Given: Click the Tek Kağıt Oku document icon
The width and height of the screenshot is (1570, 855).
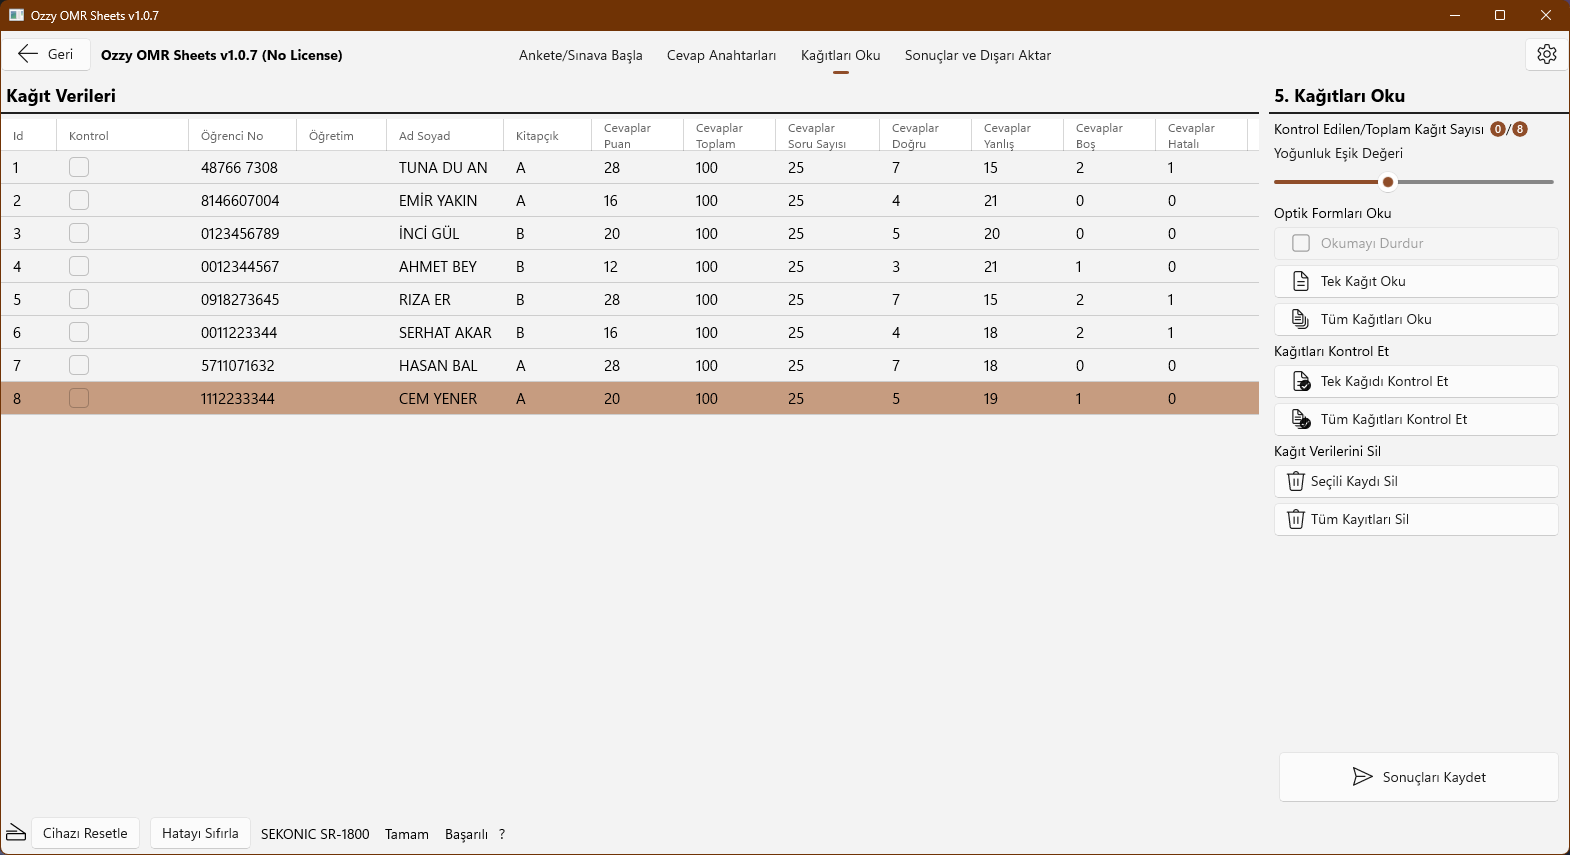Looking at the screenshot, I should coord(1300,281).
